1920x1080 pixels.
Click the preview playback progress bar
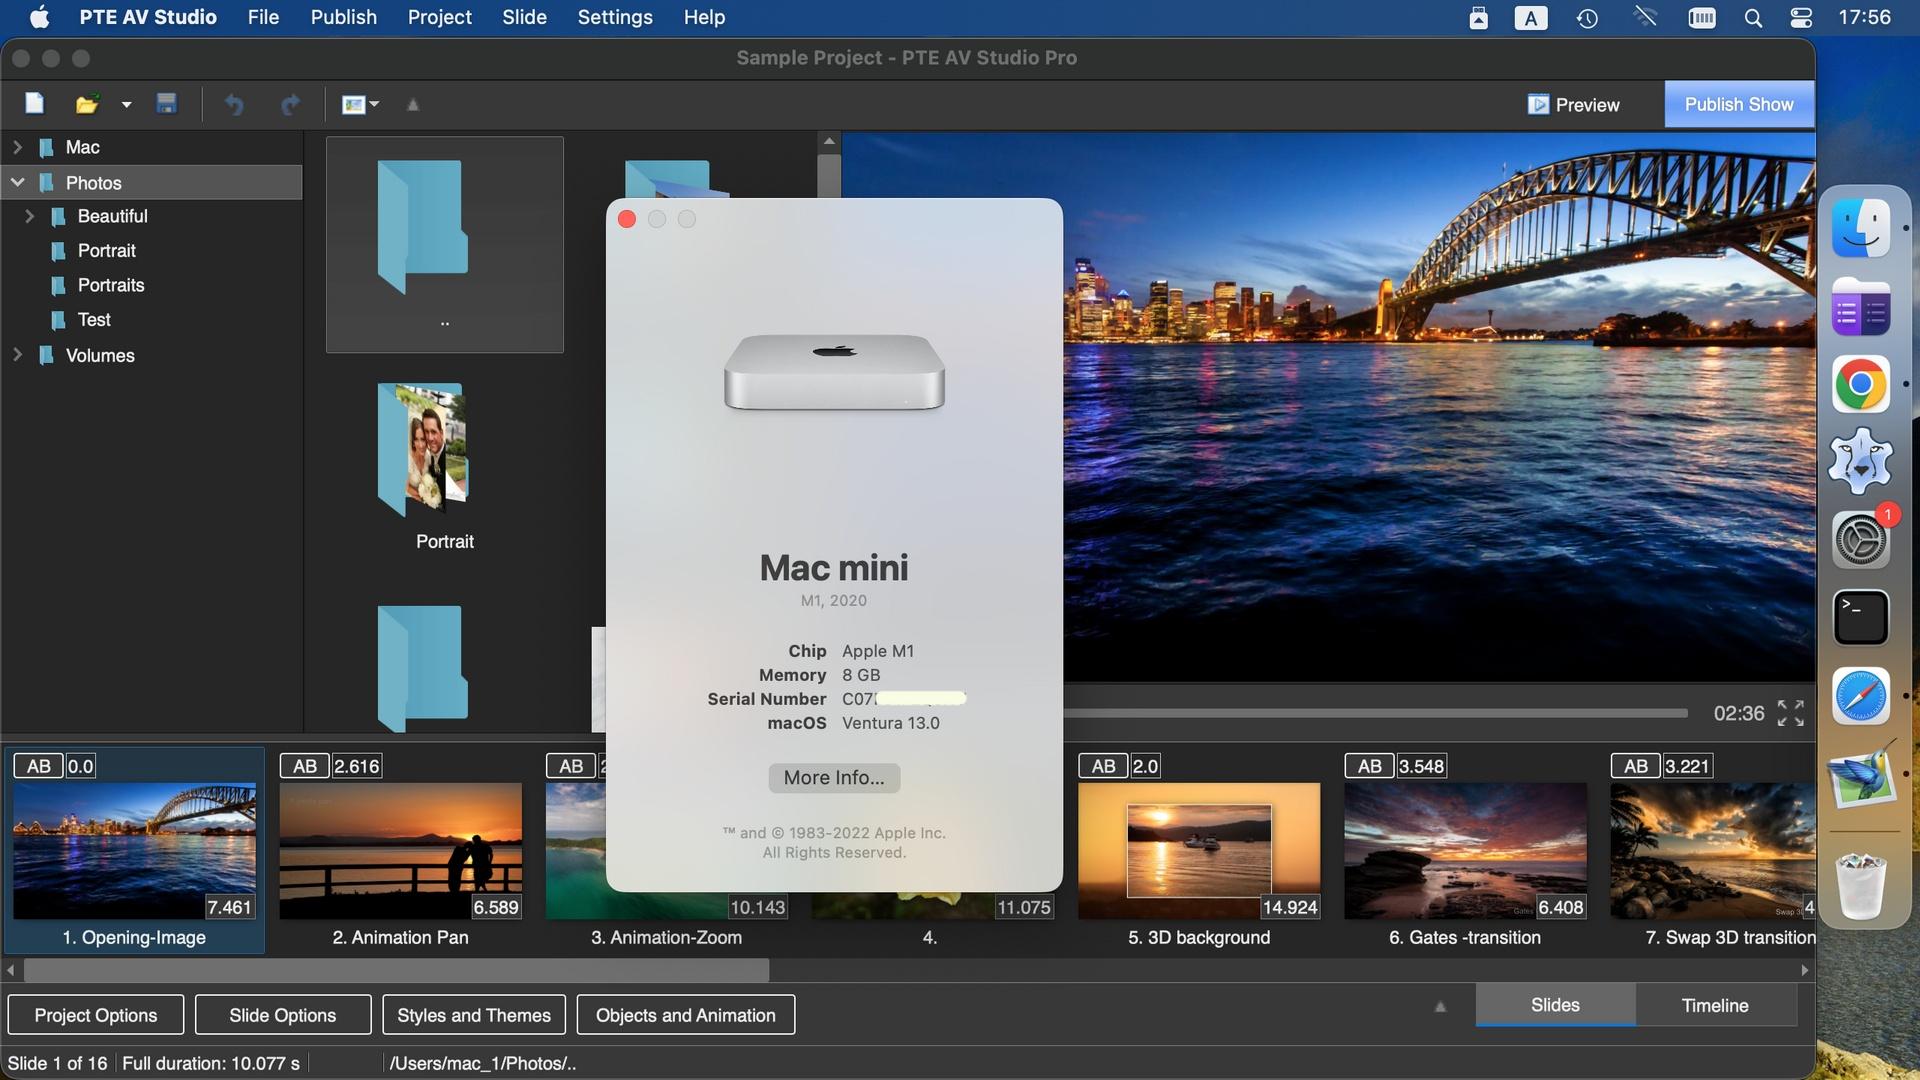pyautogui.click(x=1375, y=713)
